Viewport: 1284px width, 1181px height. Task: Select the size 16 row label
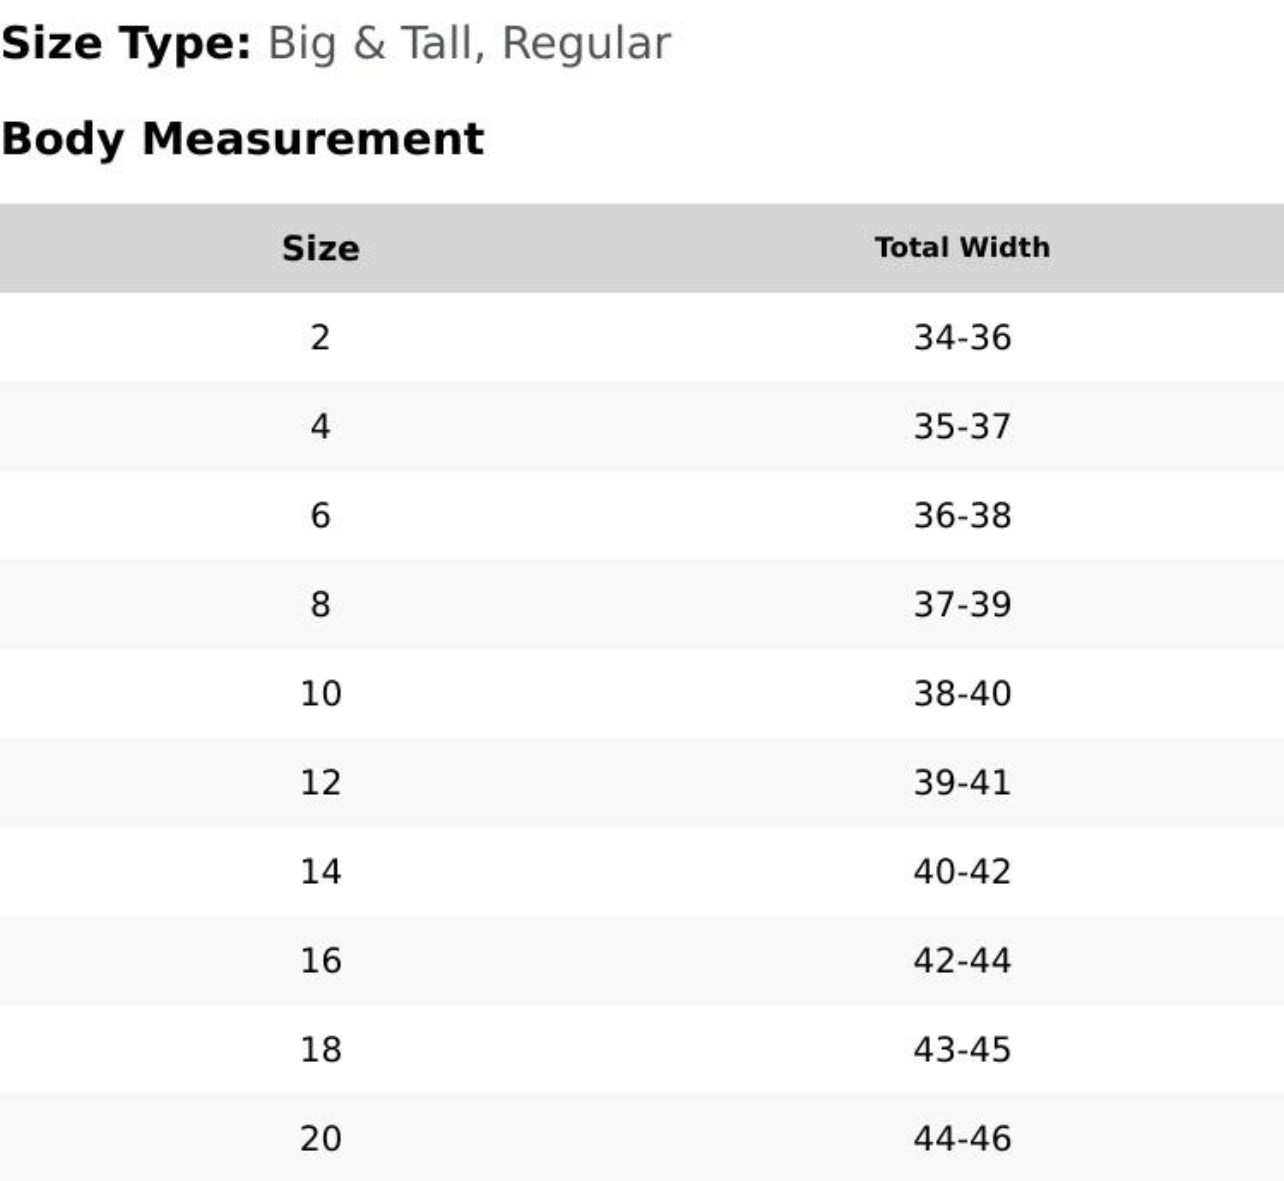320,960
